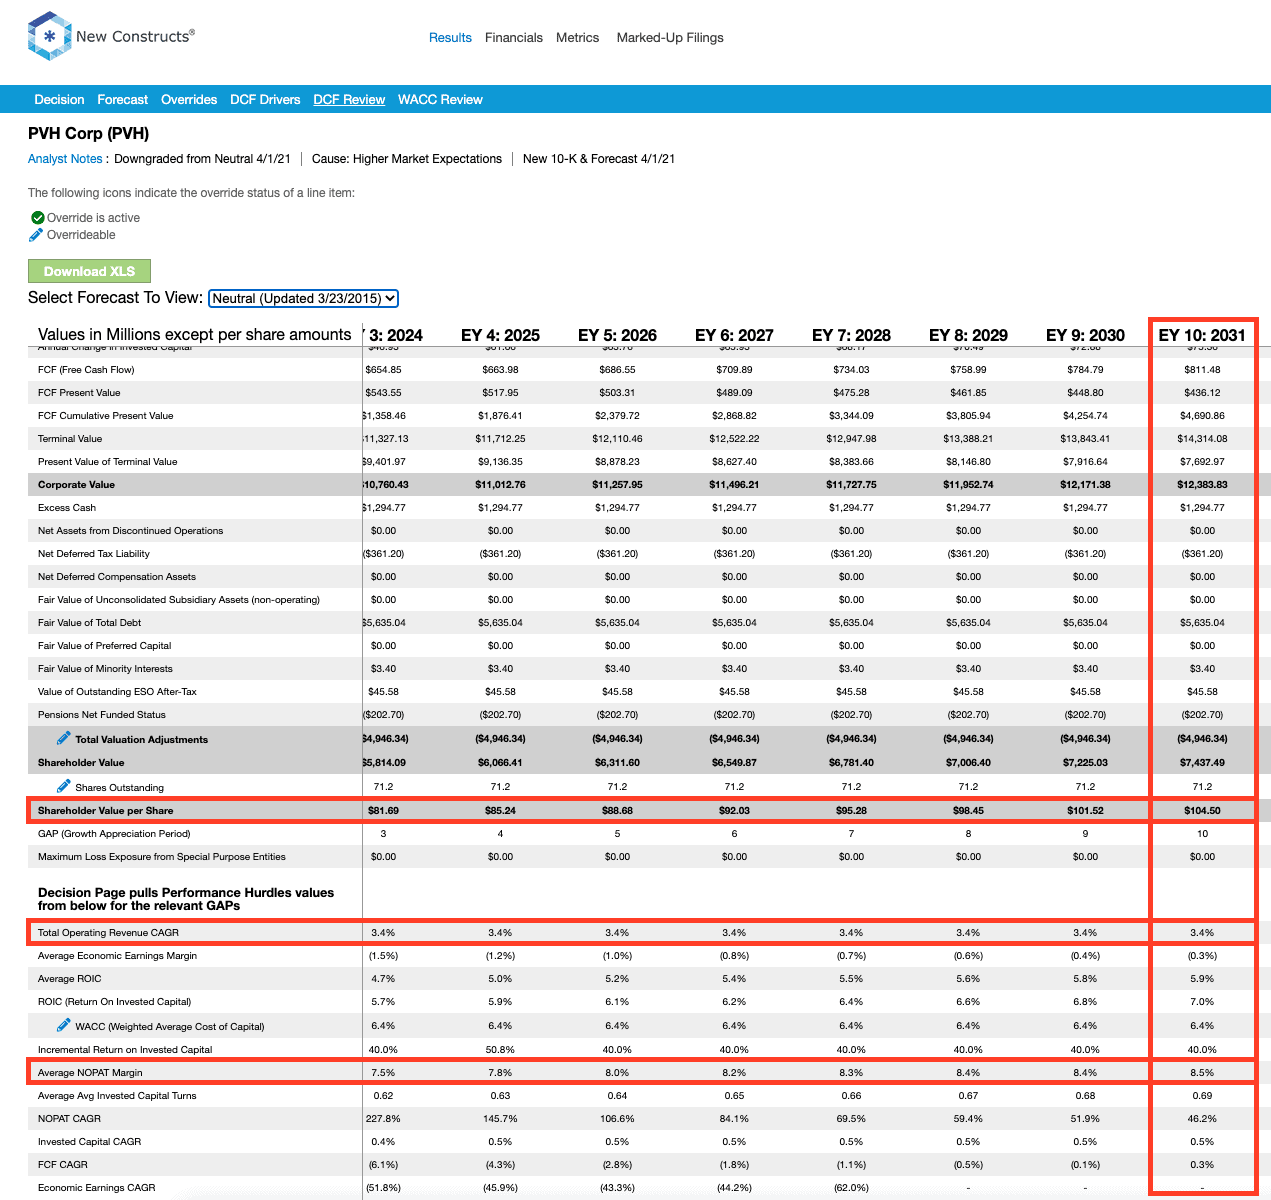Screen dimensions: 1271x1200
Task: Click the New 10-K & Forecast 4/1/21 note
Action: 599,159
